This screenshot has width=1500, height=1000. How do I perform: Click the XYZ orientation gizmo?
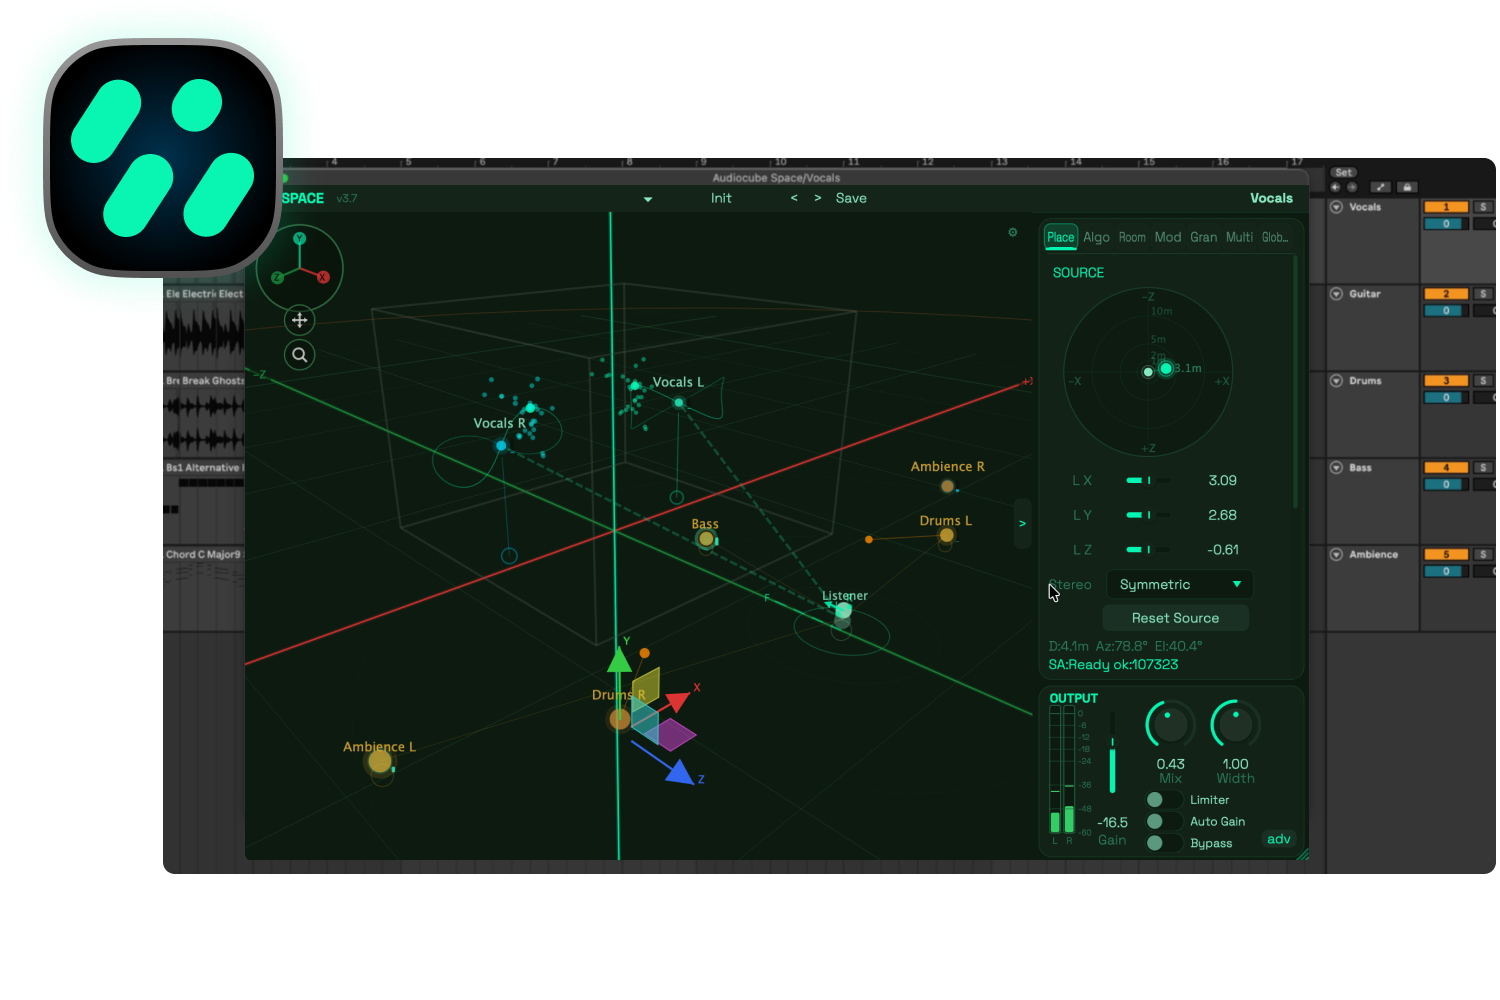pyautogui.click(x=299, y=267)
